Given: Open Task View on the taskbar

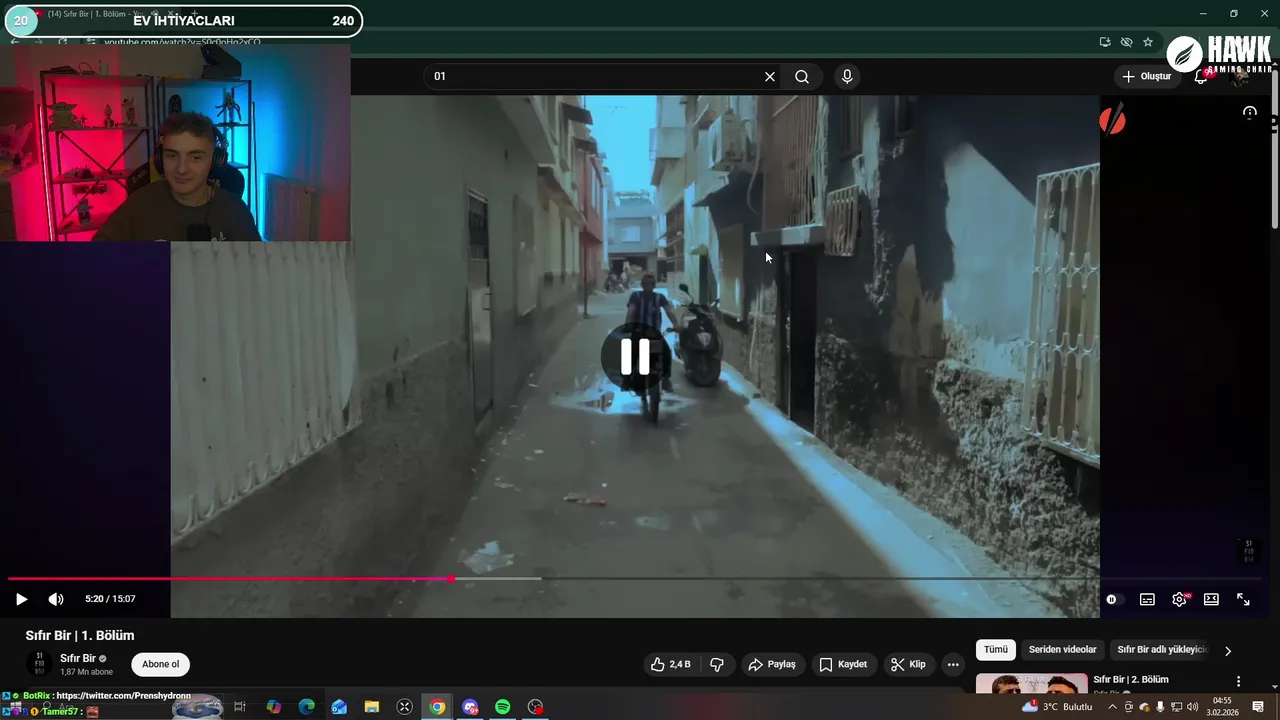Looking at the screenshot, I should [240, 707].
